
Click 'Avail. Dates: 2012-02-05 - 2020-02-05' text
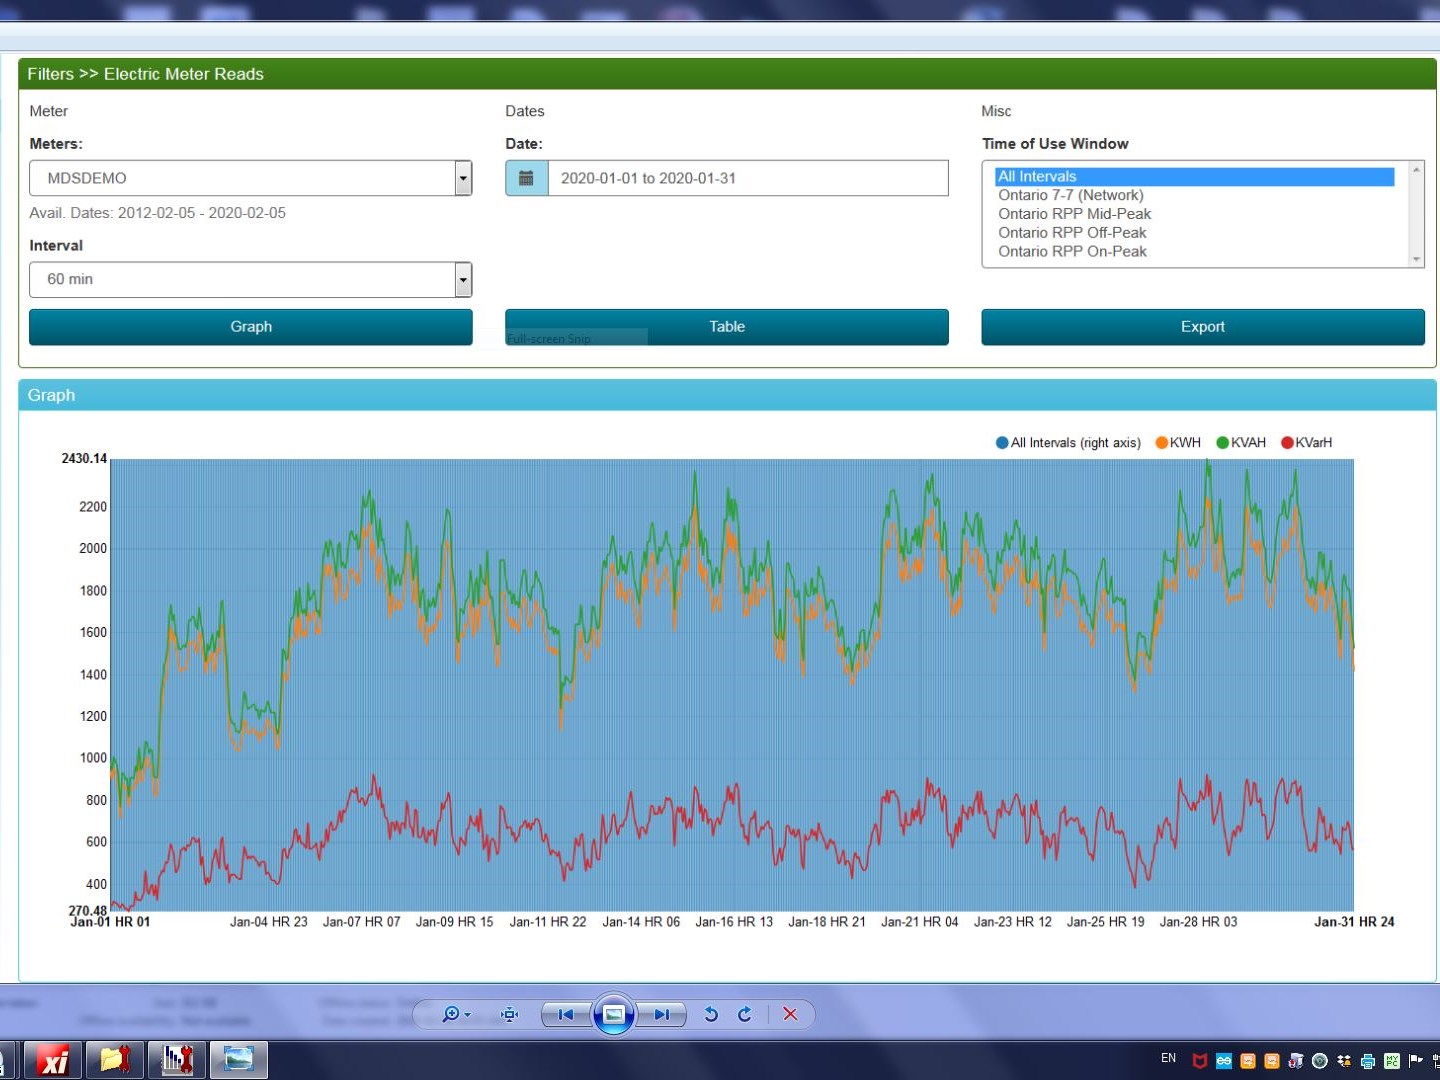point(158,213)
